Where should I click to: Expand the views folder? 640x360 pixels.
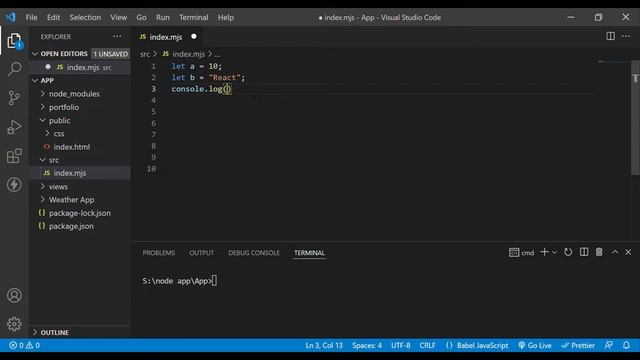tap(58, 187)
